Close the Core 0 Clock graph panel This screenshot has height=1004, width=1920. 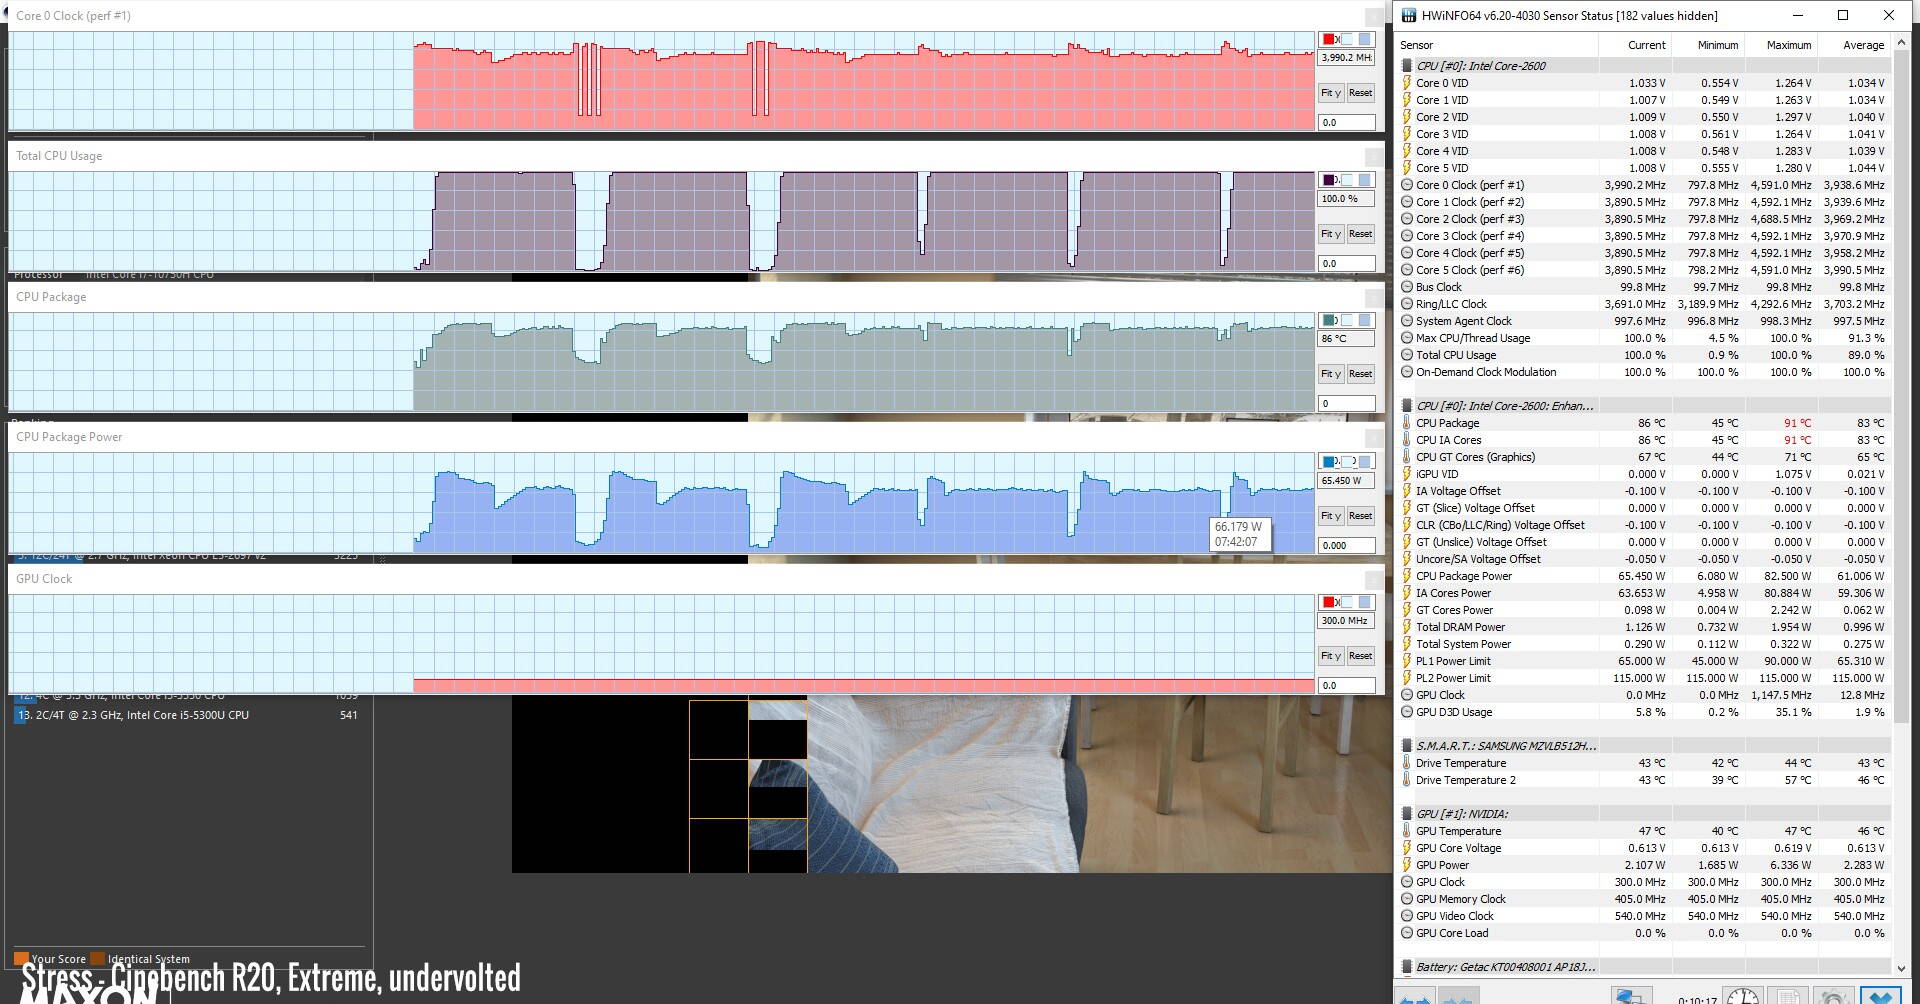(1374, 16)
